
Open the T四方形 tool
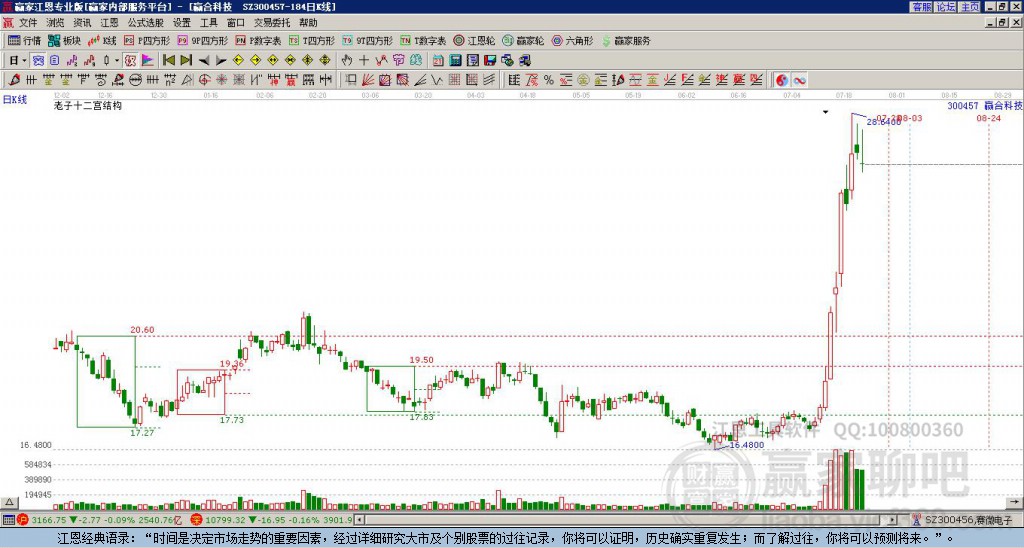coord(312,40)
